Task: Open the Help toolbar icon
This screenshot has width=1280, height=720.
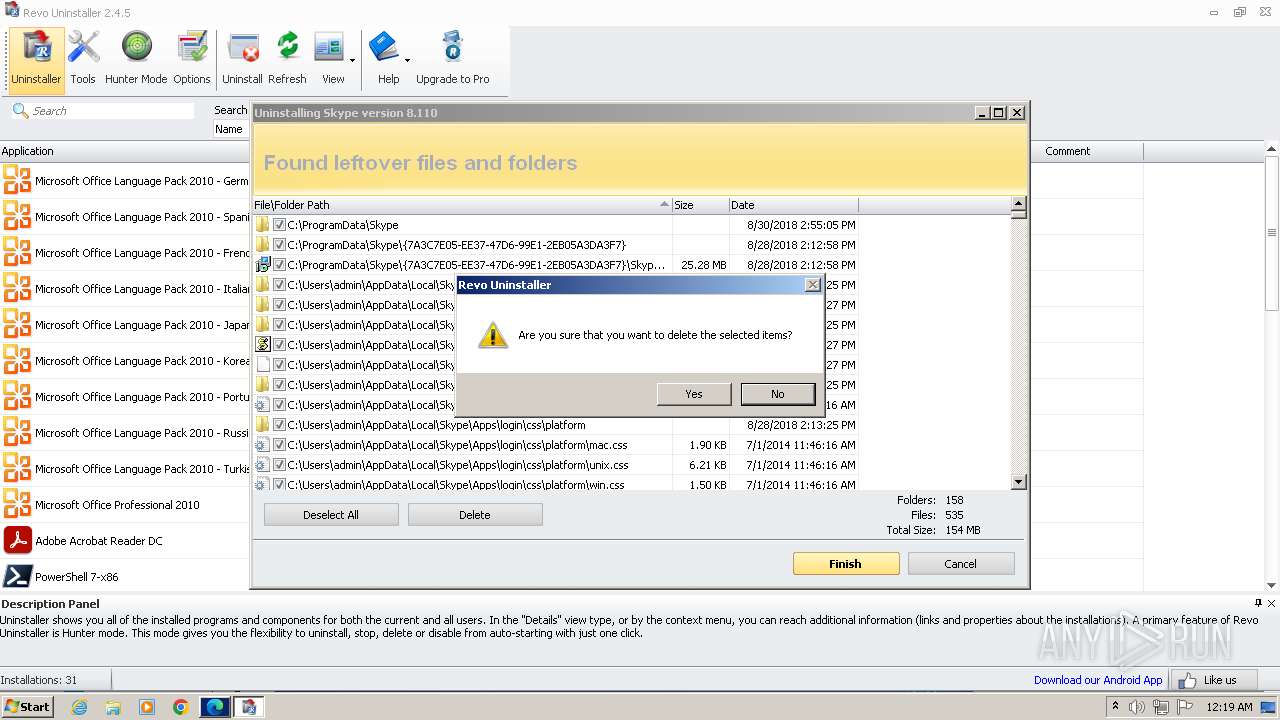Action: click(x=385, y=58)
